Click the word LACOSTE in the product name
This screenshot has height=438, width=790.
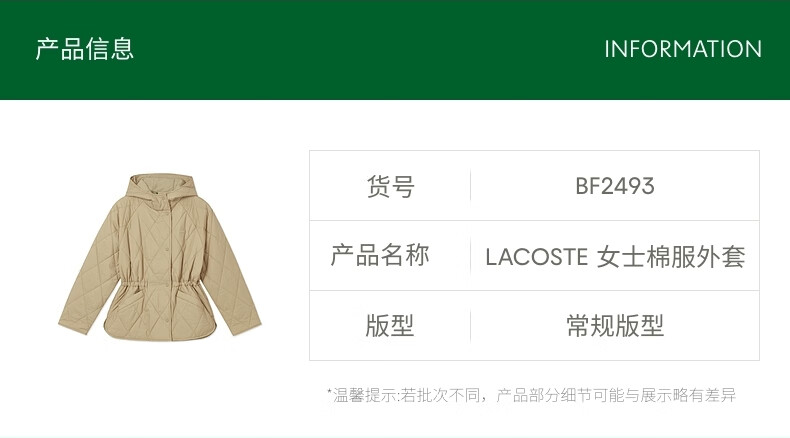pyautogui.click(x=537, y=257)
